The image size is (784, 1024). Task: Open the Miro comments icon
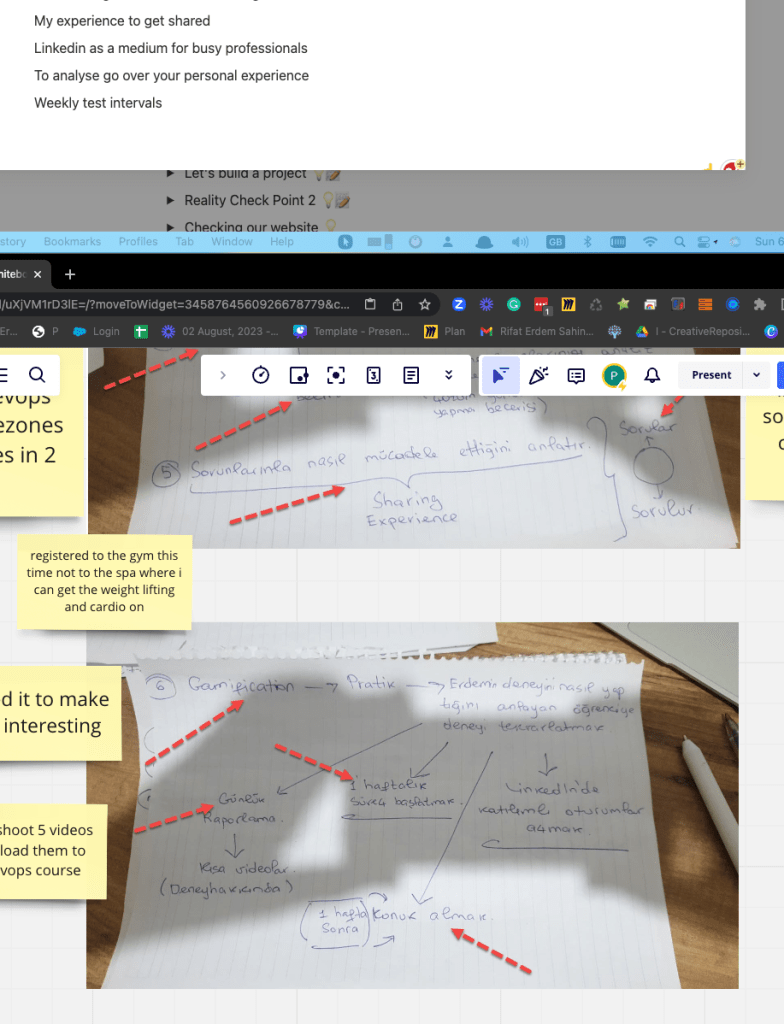[x=576, y=376]
